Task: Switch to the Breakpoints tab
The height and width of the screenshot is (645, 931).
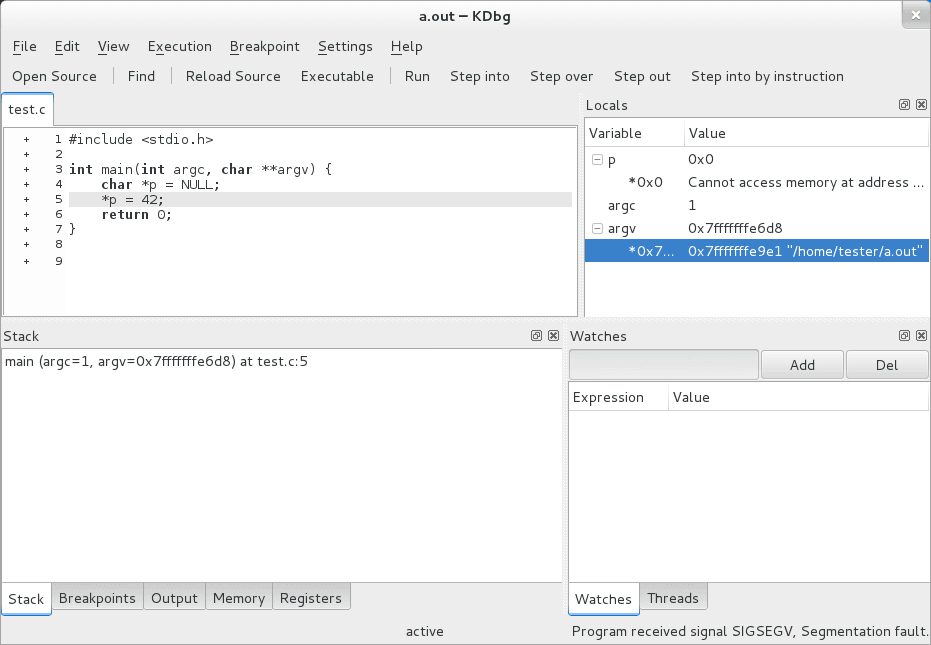Action: 97,598
